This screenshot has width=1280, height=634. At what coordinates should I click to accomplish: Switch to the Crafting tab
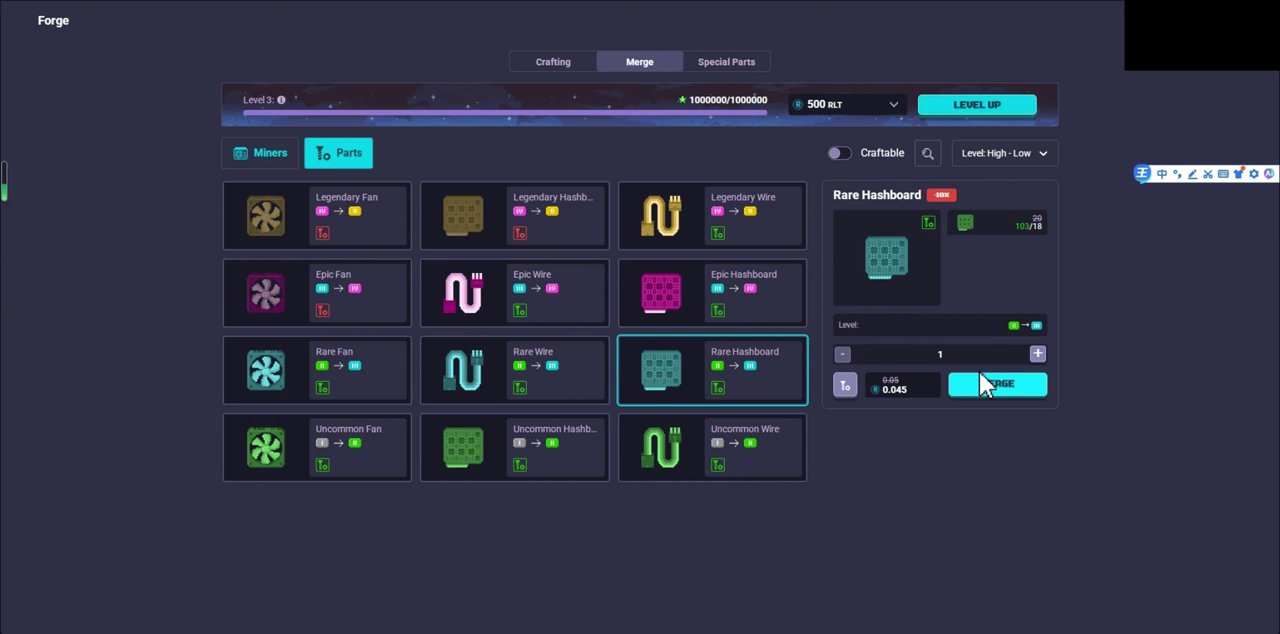pyautogui.click(x=553, y=62)
